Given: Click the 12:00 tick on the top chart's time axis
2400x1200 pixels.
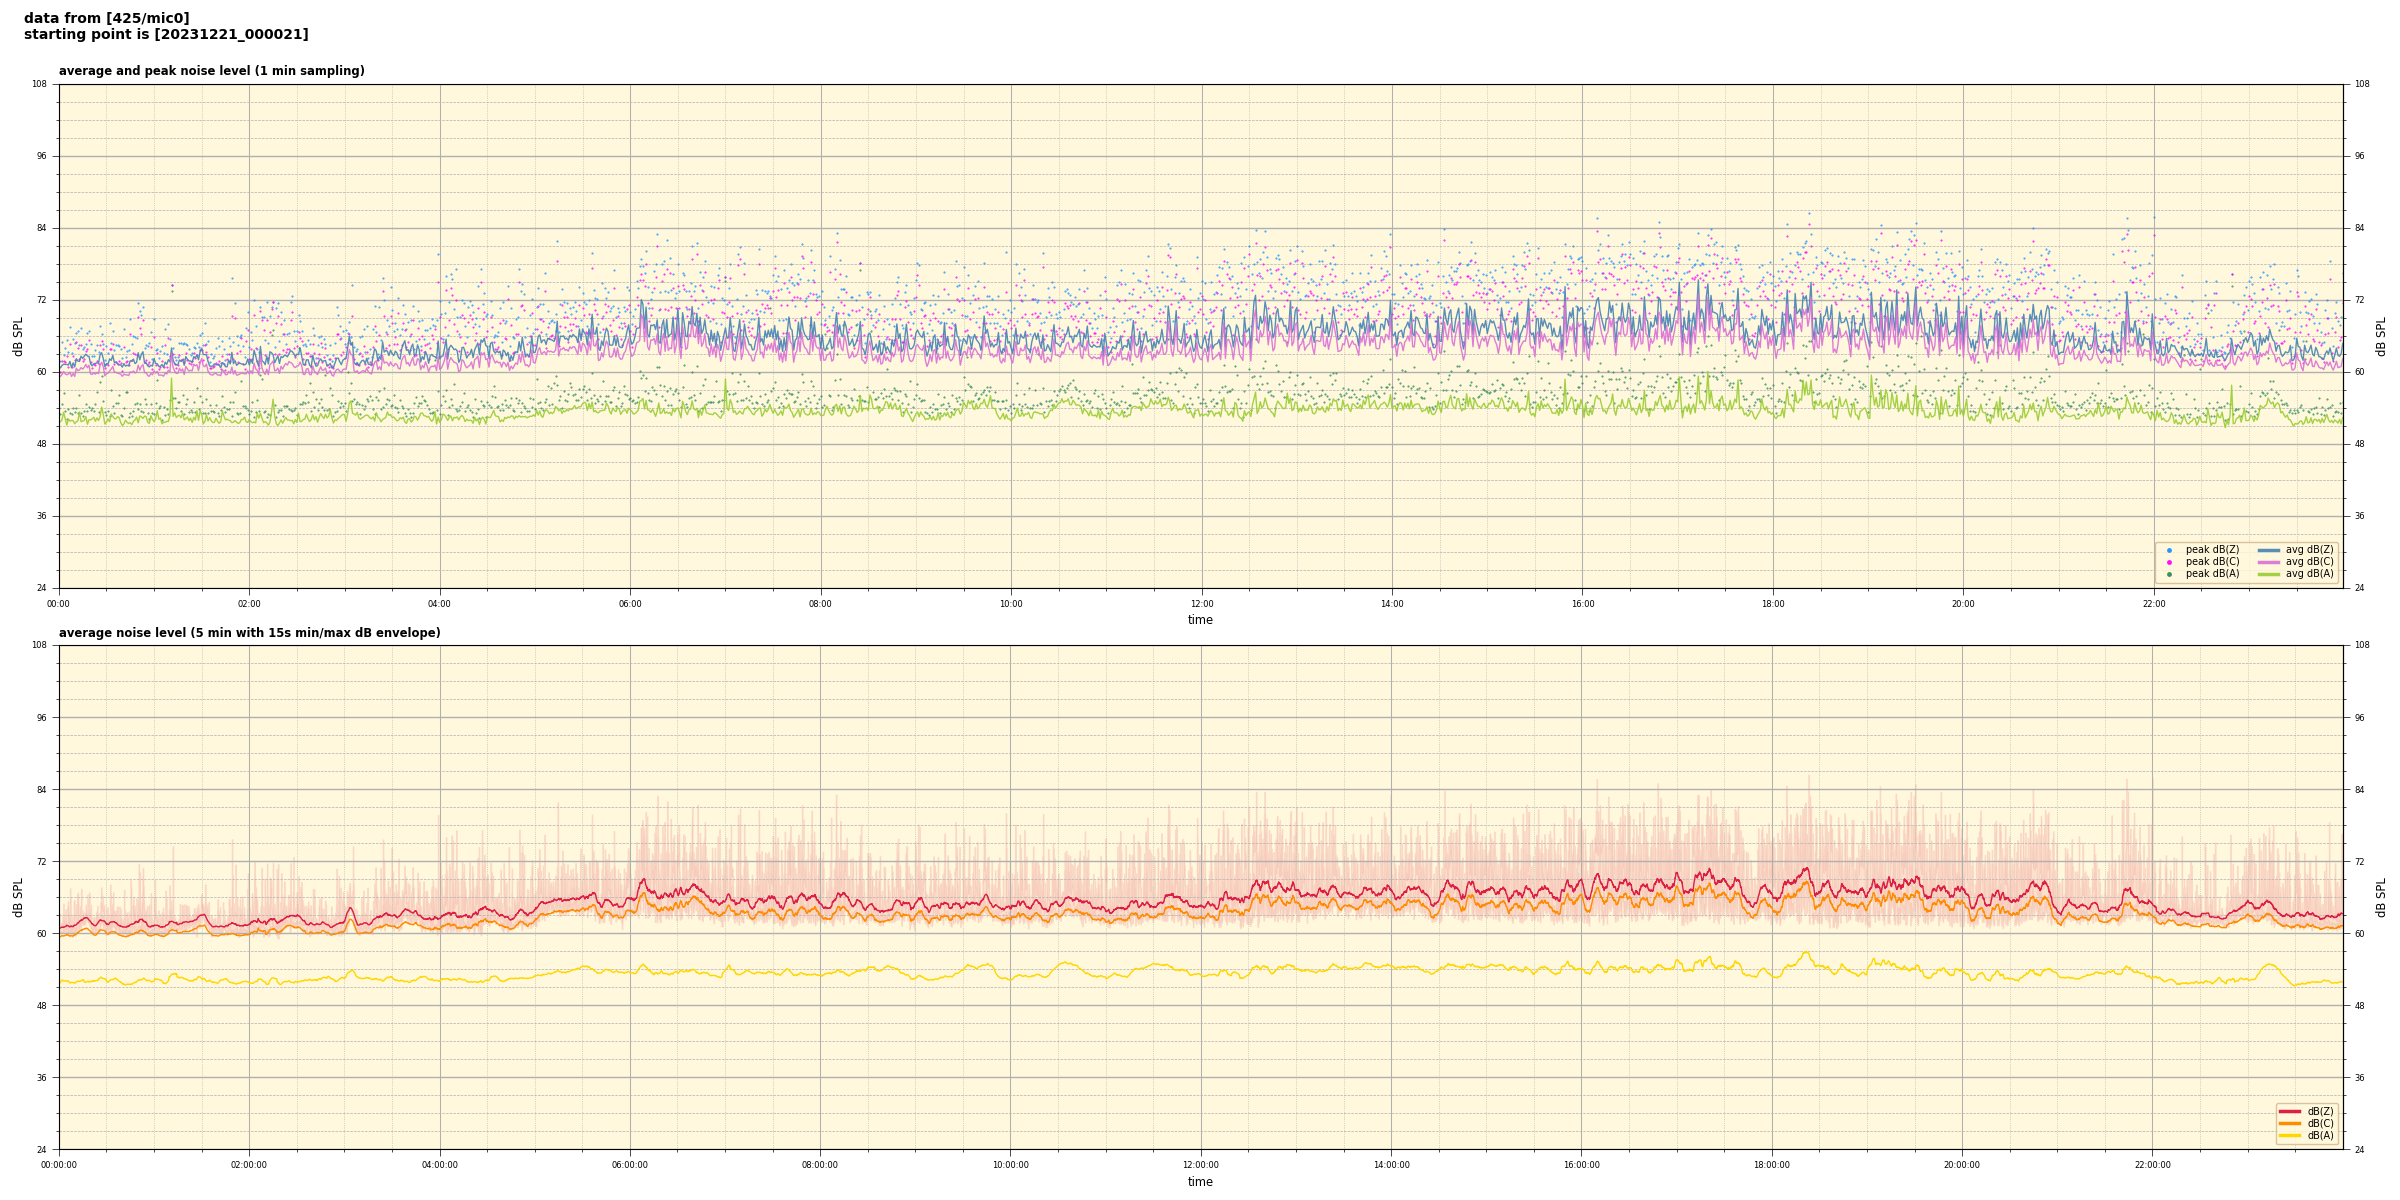Looking at the screenshot, I should [1201, 604].
